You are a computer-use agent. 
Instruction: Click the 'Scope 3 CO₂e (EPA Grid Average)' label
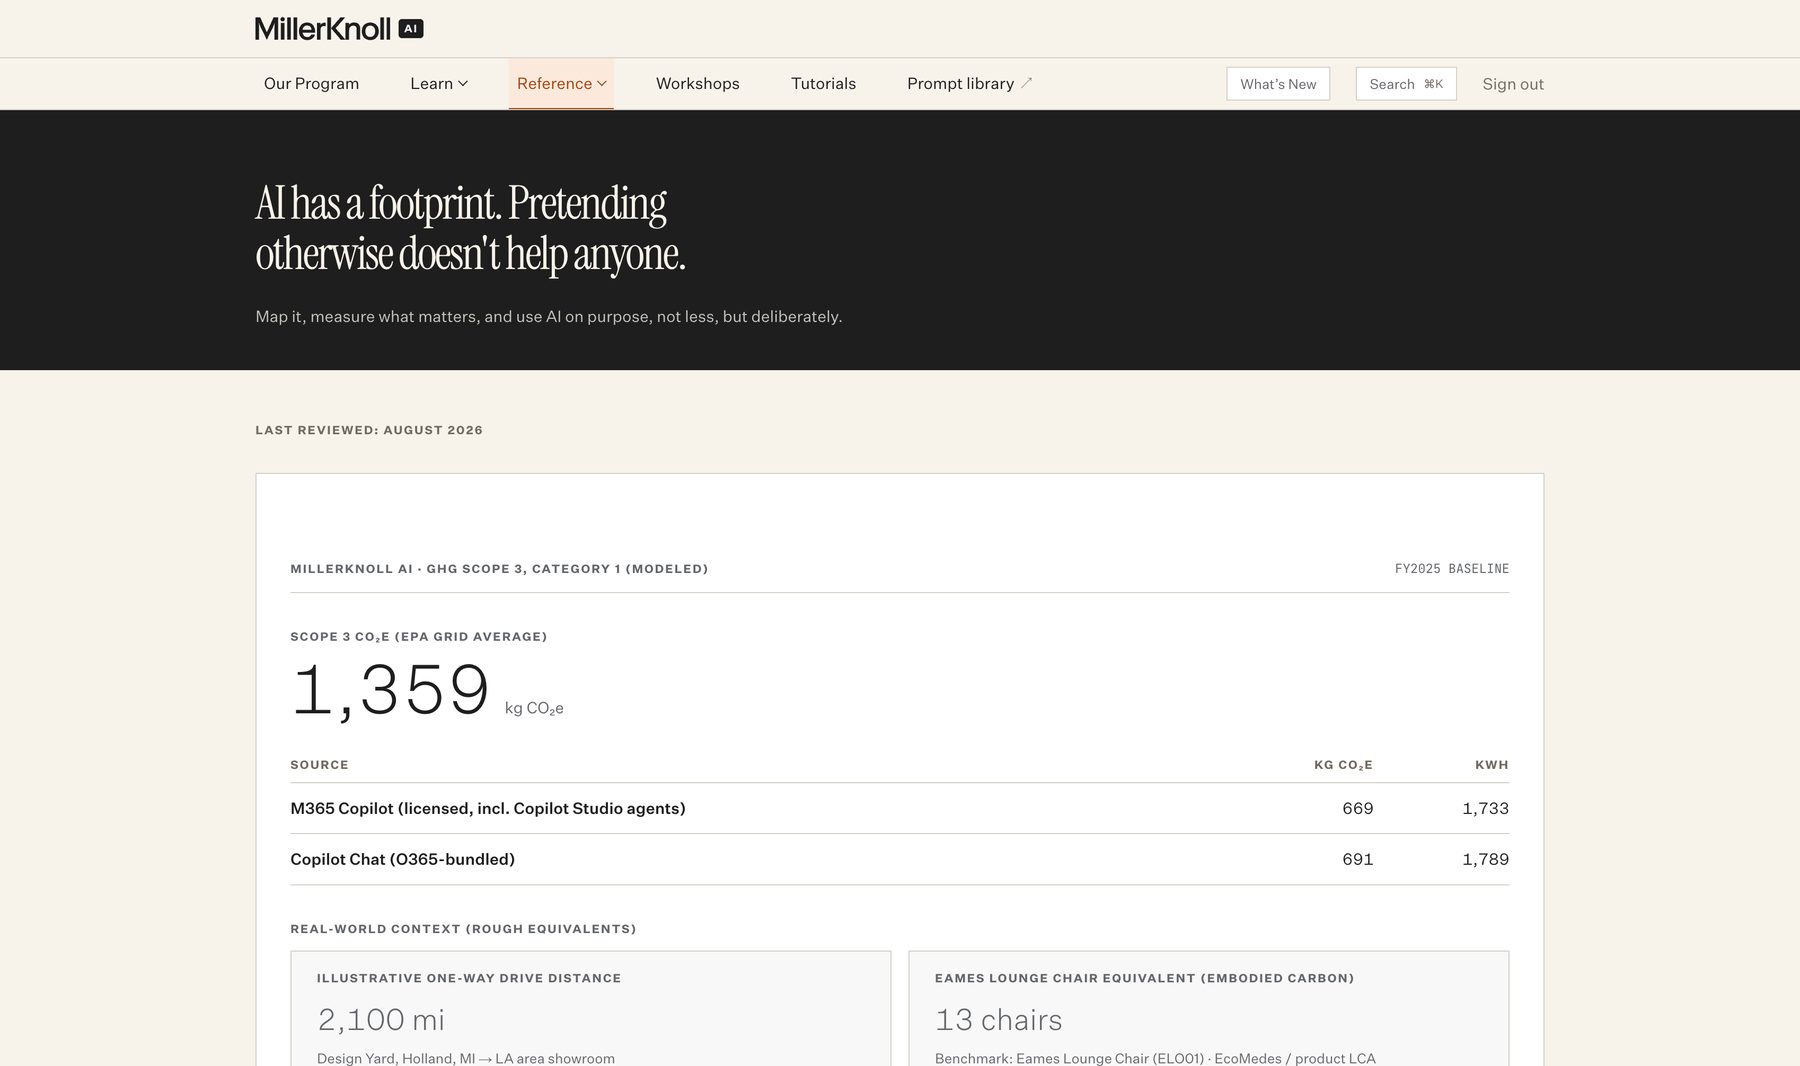click(419, 637)
